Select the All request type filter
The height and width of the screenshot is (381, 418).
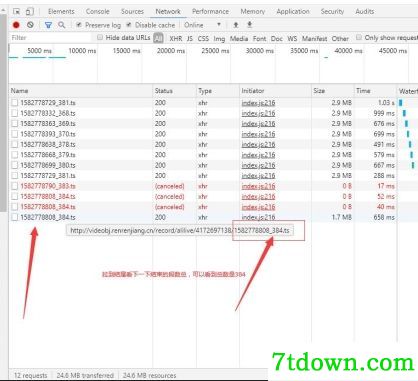coord(158,38)
